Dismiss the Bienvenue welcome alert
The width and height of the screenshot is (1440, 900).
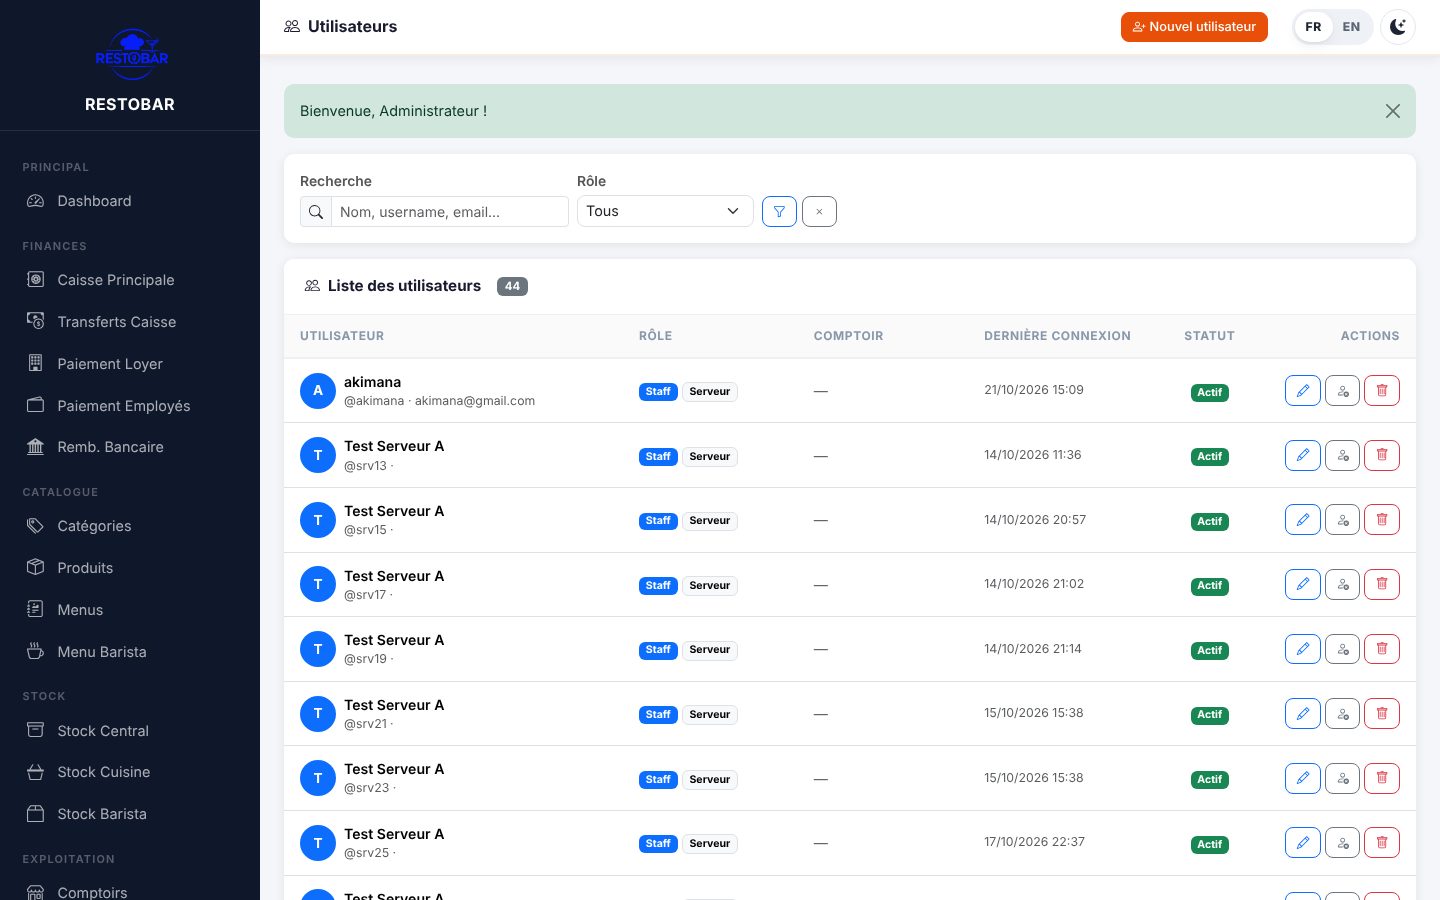[x=1393, y=111]
